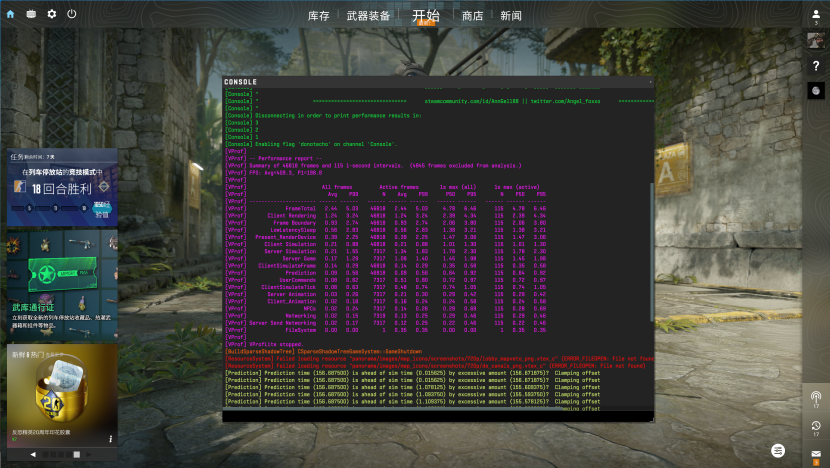Click the Home icon in the top-left

(11, 14)
